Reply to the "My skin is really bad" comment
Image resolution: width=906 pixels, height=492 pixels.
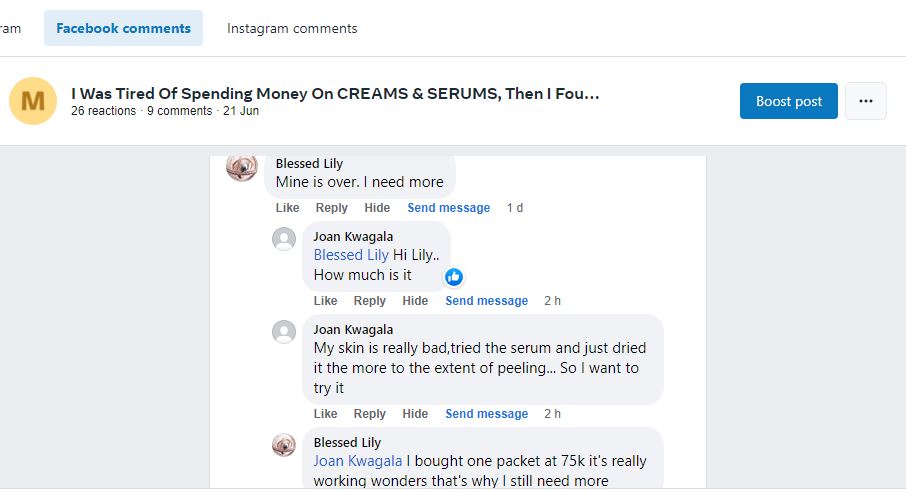pyautogui.click(x=369, y=414)
